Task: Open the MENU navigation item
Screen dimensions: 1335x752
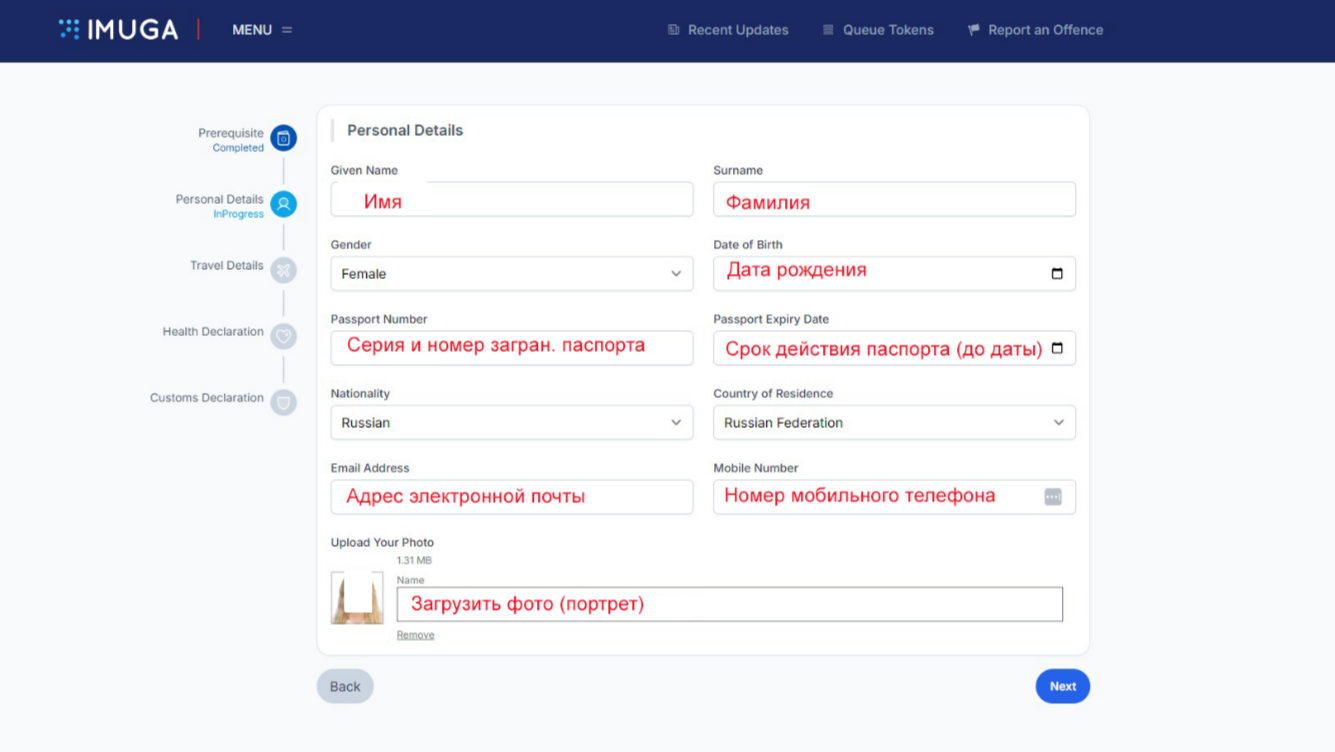Action: [x=262, y=30]
